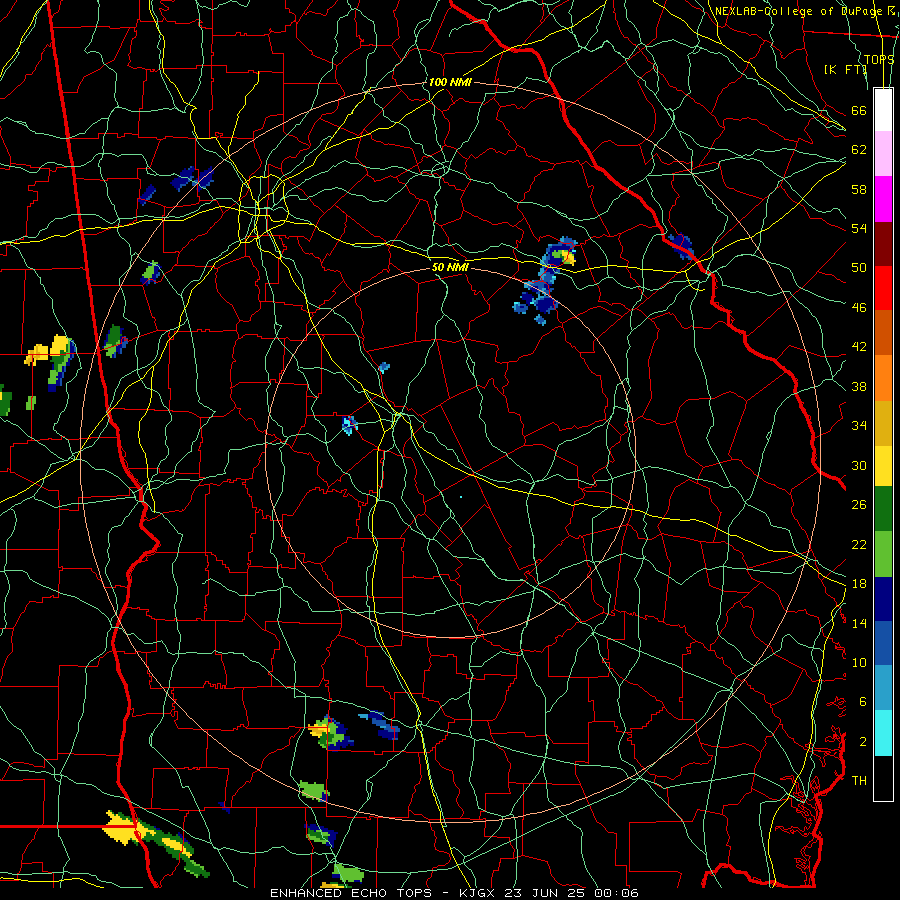The width and height of the screenshot is (900, 900).
Task: Click the dark green legend swatch
Action: click(883, 509)
